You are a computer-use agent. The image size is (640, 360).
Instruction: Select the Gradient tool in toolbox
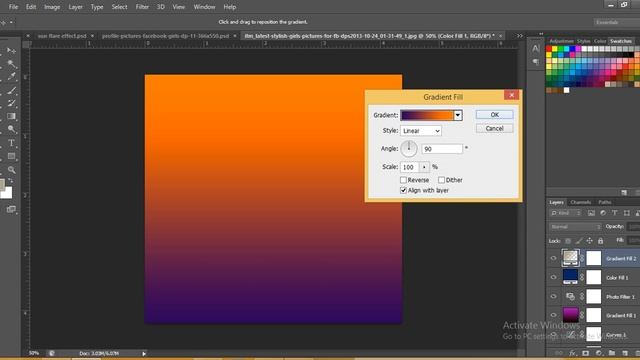[11, 116]
